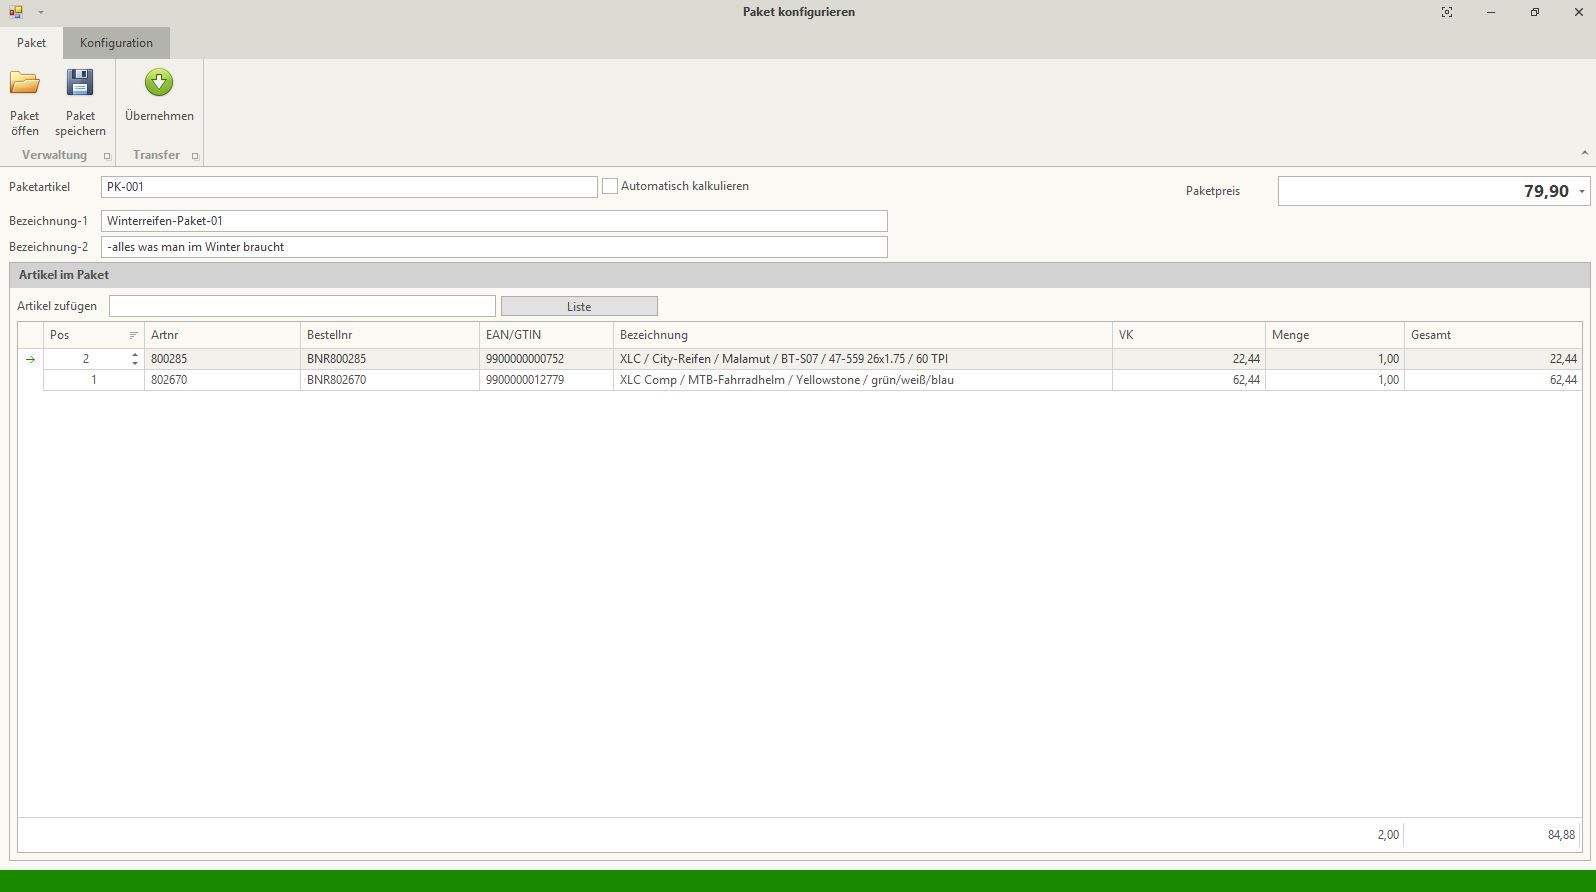The width and height of the screenshot is (1596, 892).
Task: Open the quick access toolbar dropdown
Action: click(x=41, y=12)
